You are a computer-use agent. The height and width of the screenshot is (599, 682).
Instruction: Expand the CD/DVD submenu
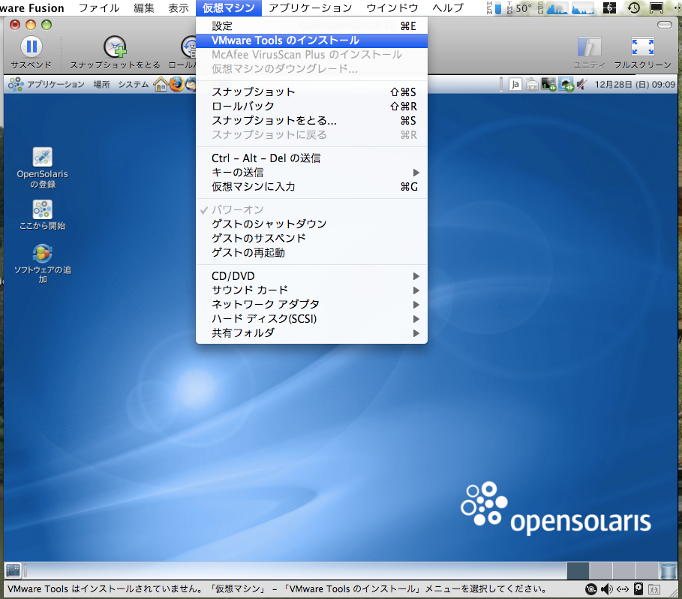coord(311,276)
